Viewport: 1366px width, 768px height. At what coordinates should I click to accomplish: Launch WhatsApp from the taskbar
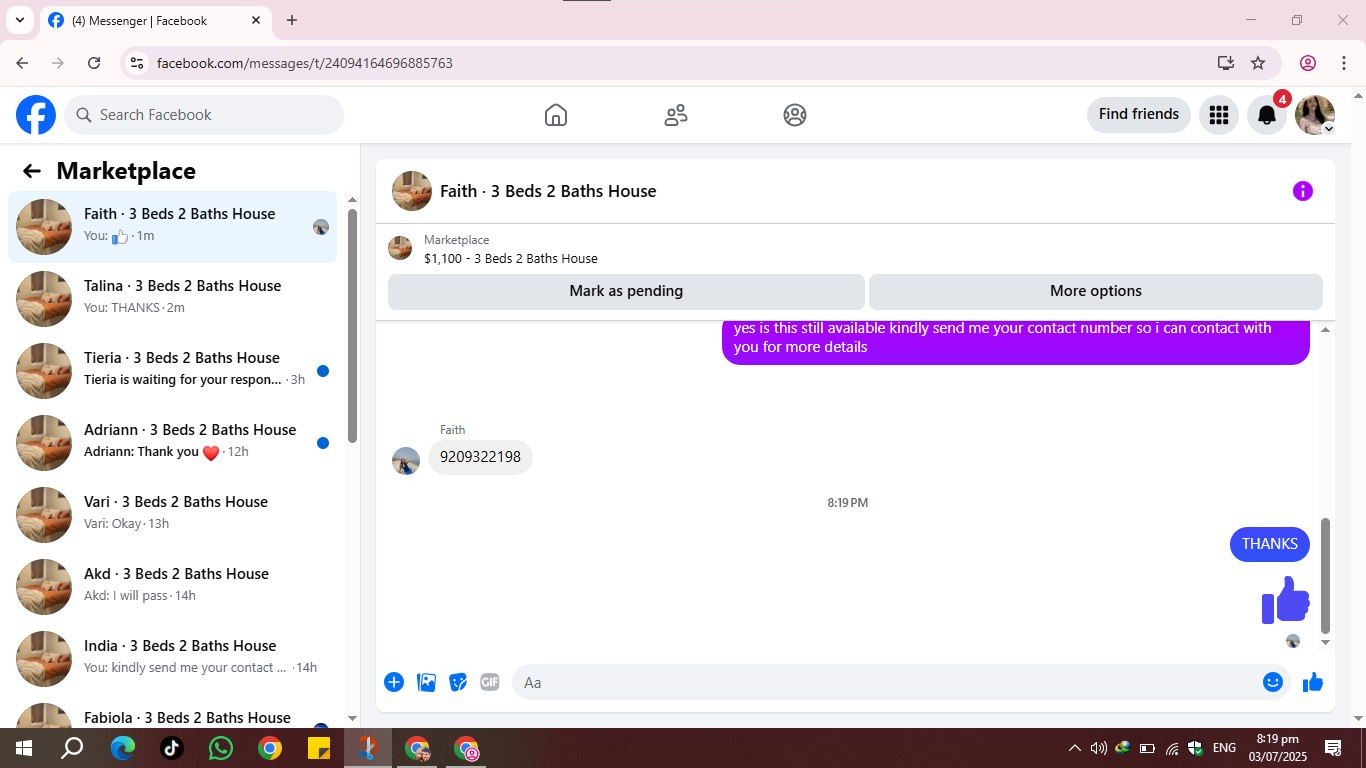point(220,748)
